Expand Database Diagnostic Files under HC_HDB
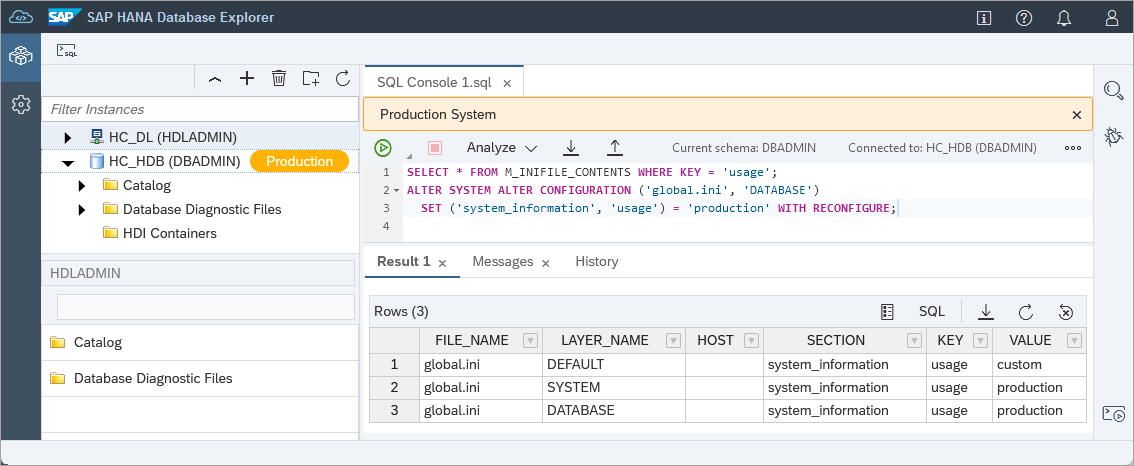The width and height of the screenshot is (1134, 466). pyautogui.click(x=82, y=210)
